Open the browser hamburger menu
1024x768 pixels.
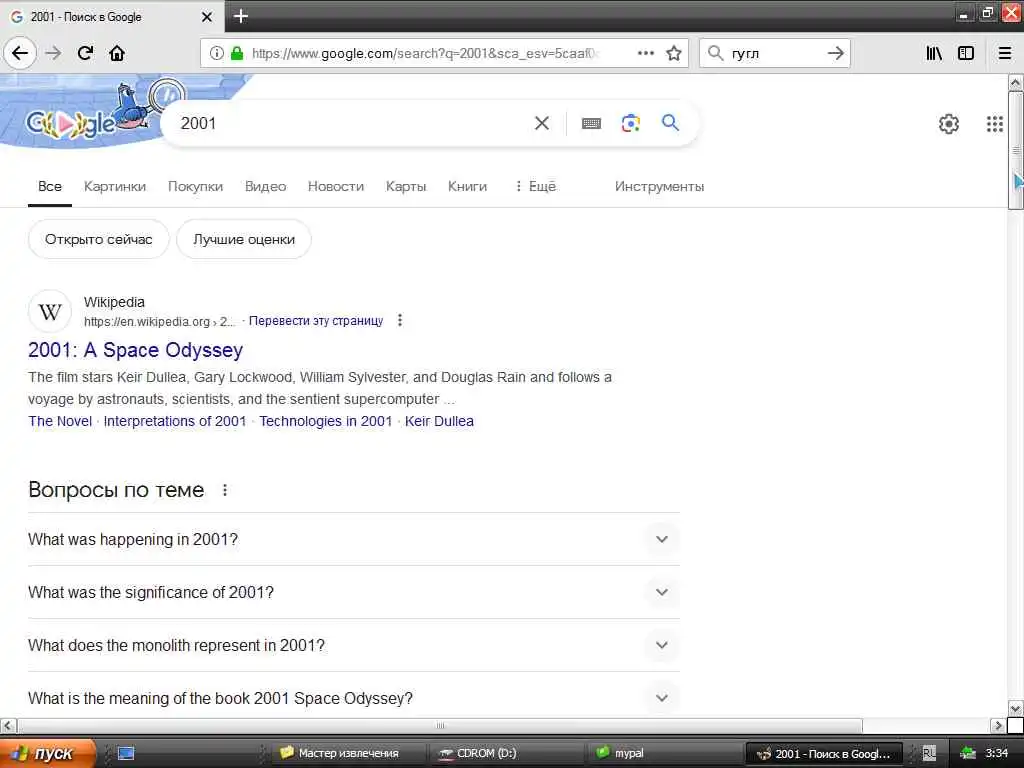click(x=1005, y=53)
